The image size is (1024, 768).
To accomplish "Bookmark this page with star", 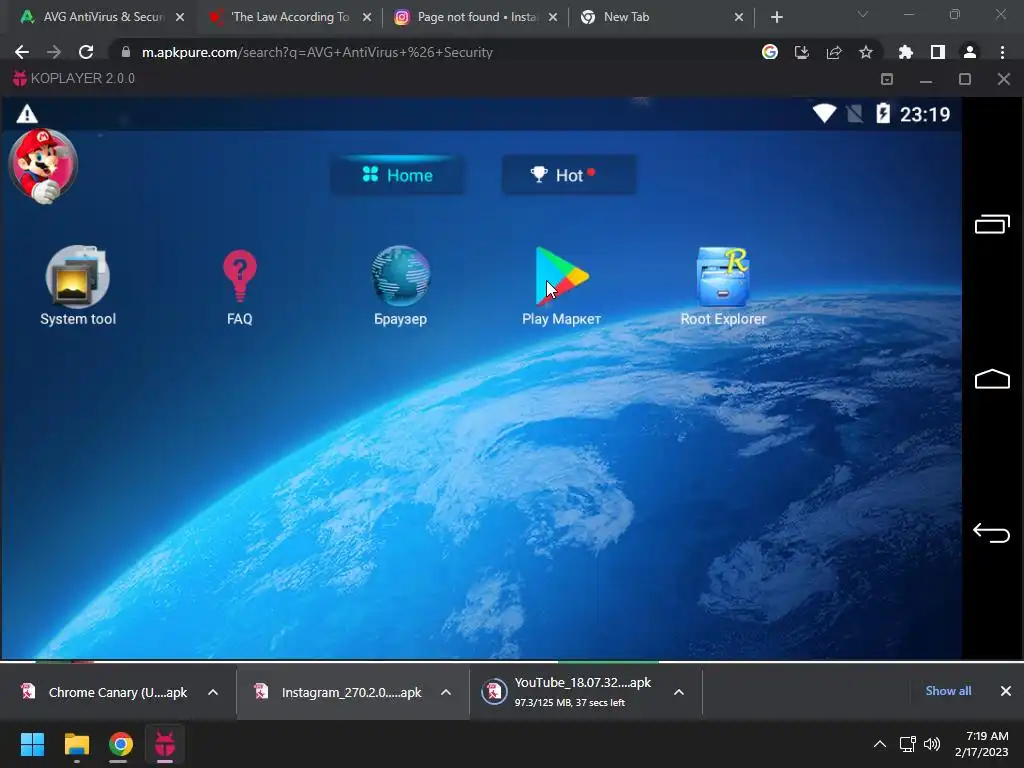I will tap(866, 52).
